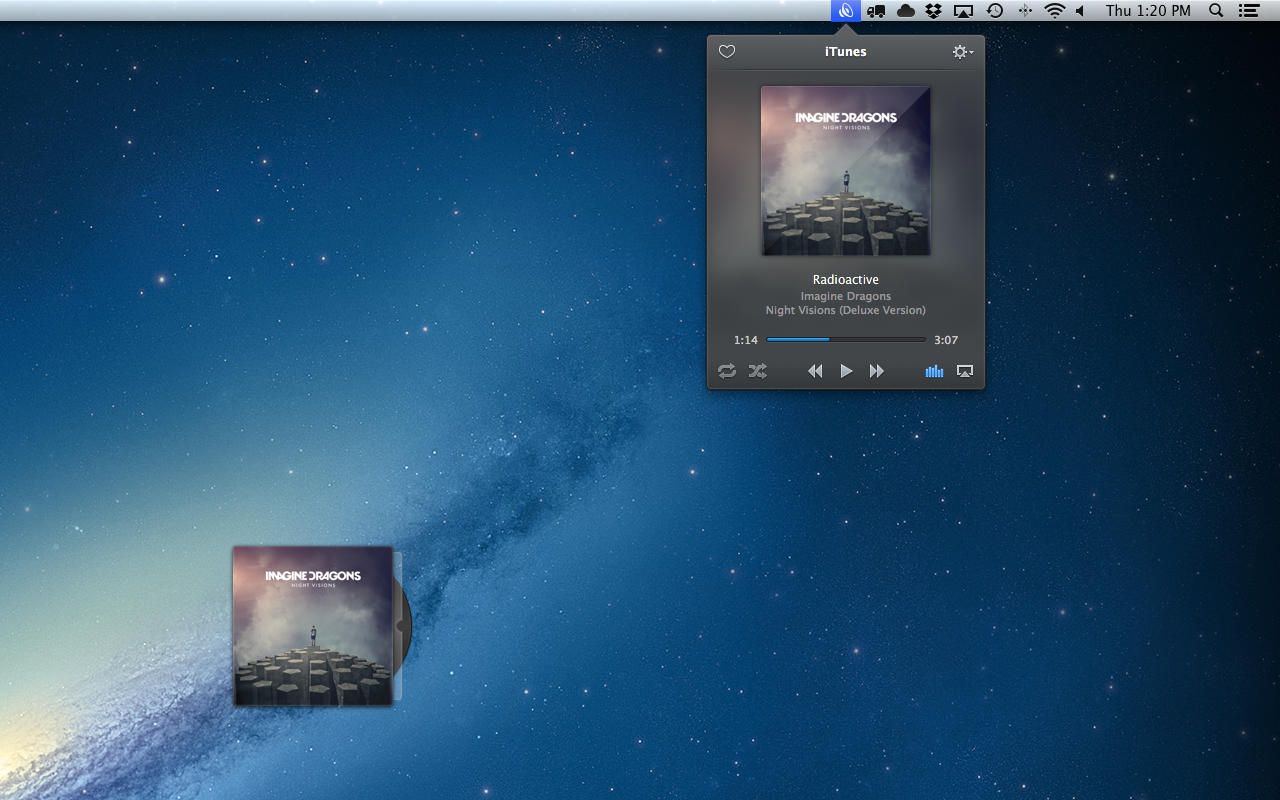Image resolution: width=1280 pixels, height=800 pixels.
Task: Open AirPlay output in the player
Action: pos(965,371)
